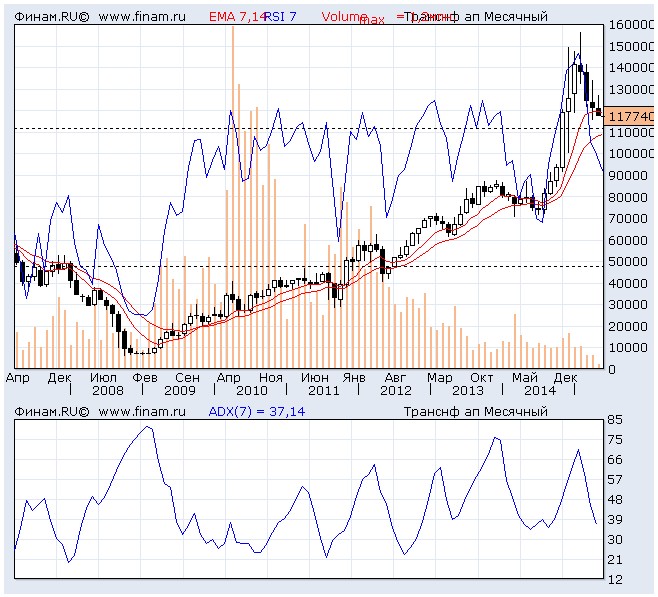The height and width of the screenshot is (597, 658).
Task: Click the www.finam.ru text above ADX chart
Action: 142,412
